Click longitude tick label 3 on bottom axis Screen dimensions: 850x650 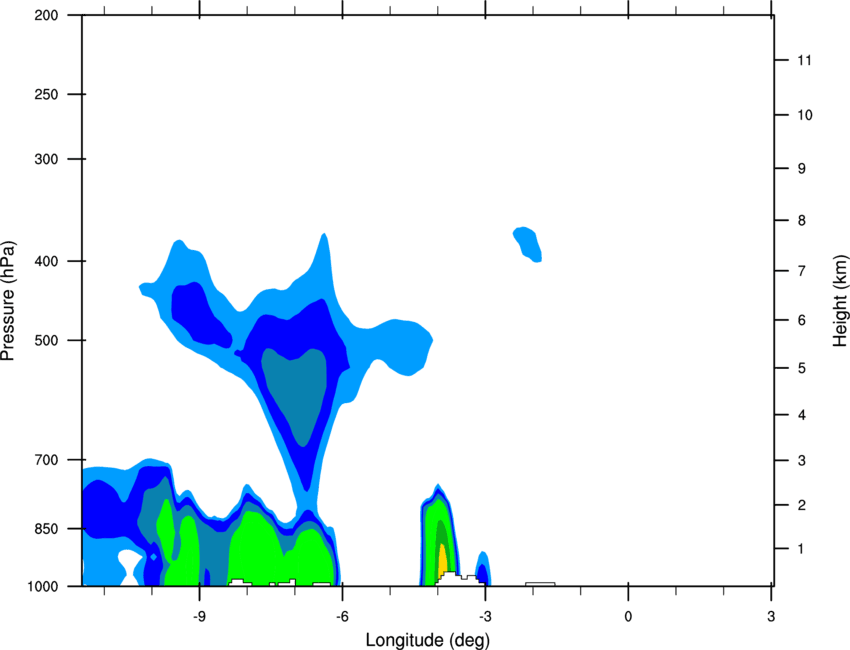point(771,617)
